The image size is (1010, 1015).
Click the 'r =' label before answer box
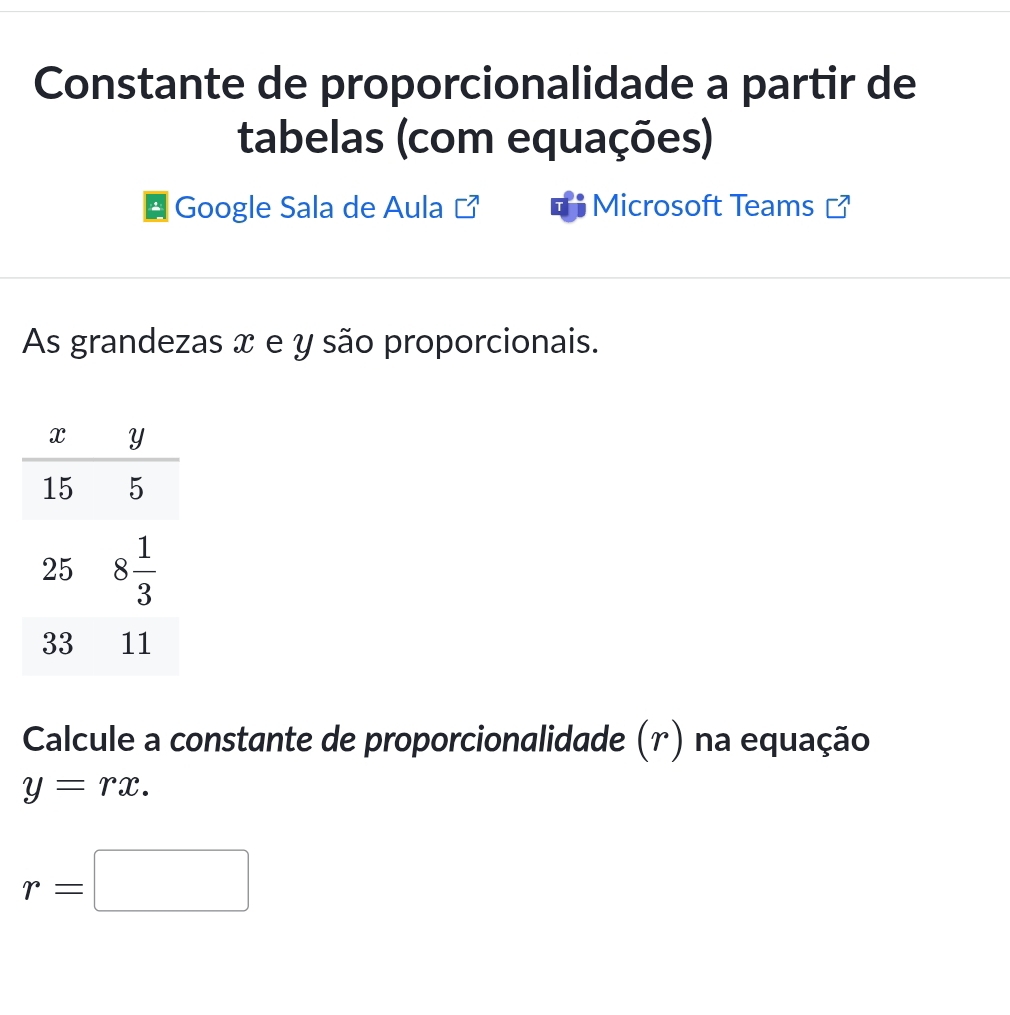pos(54,882)
